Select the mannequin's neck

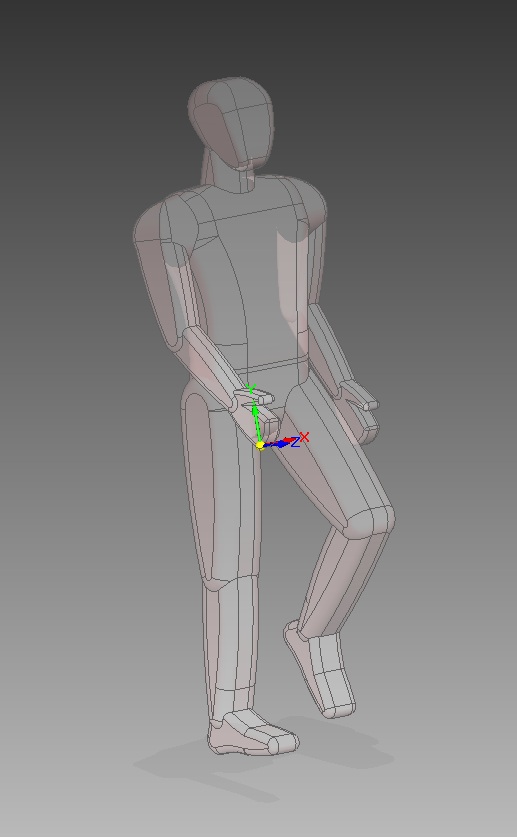click(x=229, y=173)
